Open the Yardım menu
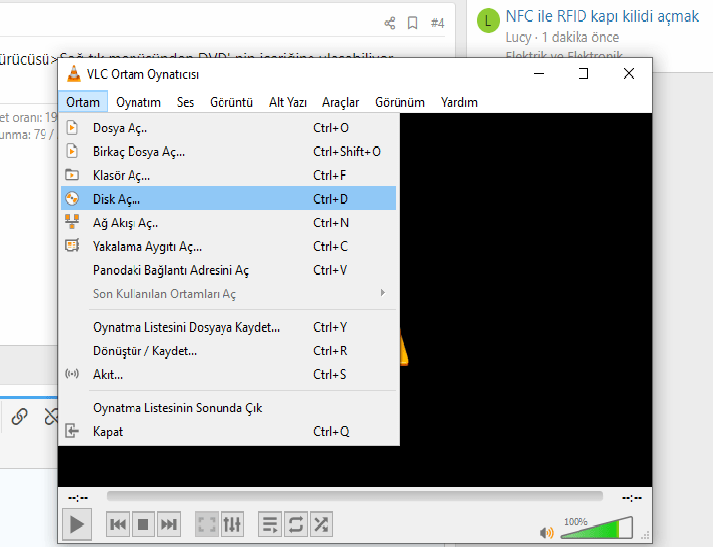The width and height of the screenshot is (713, 547). (x=459, y=102)
